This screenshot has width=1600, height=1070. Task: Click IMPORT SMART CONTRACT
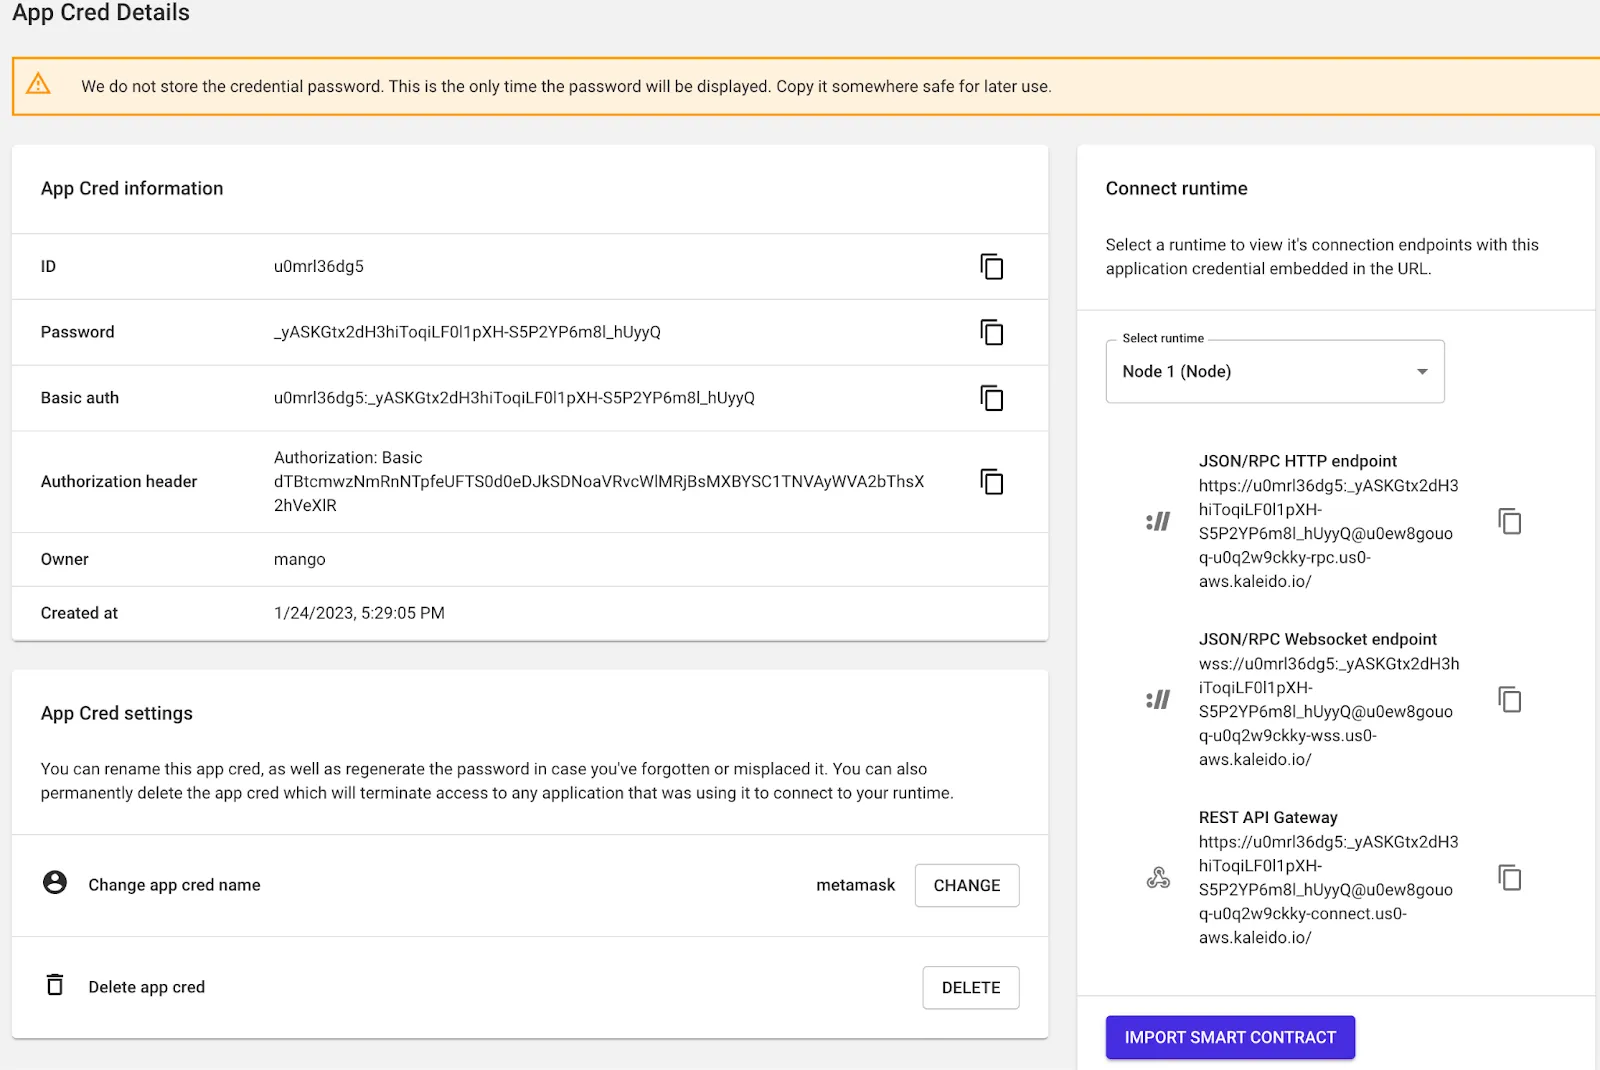click(1229, 1037)
